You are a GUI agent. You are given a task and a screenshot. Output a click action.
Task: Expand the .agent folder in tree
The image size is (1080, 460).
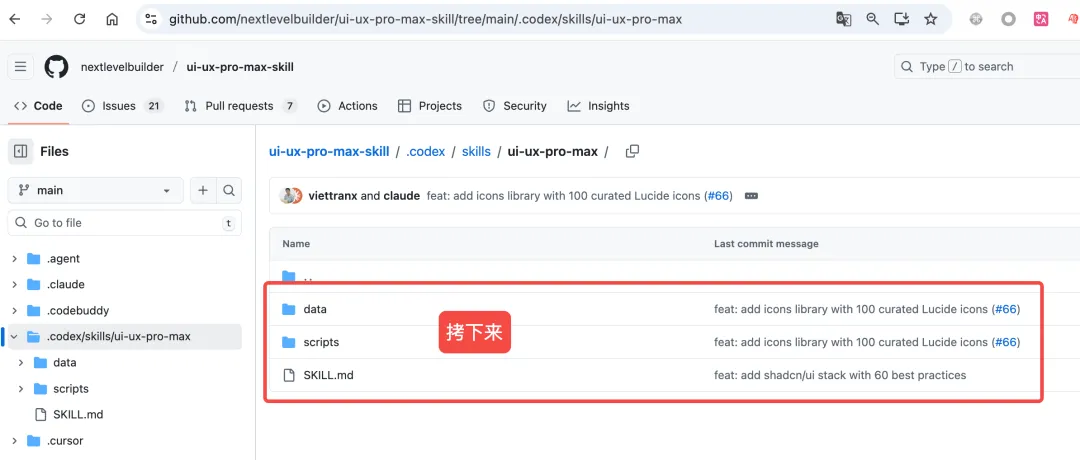pos(14,259)
